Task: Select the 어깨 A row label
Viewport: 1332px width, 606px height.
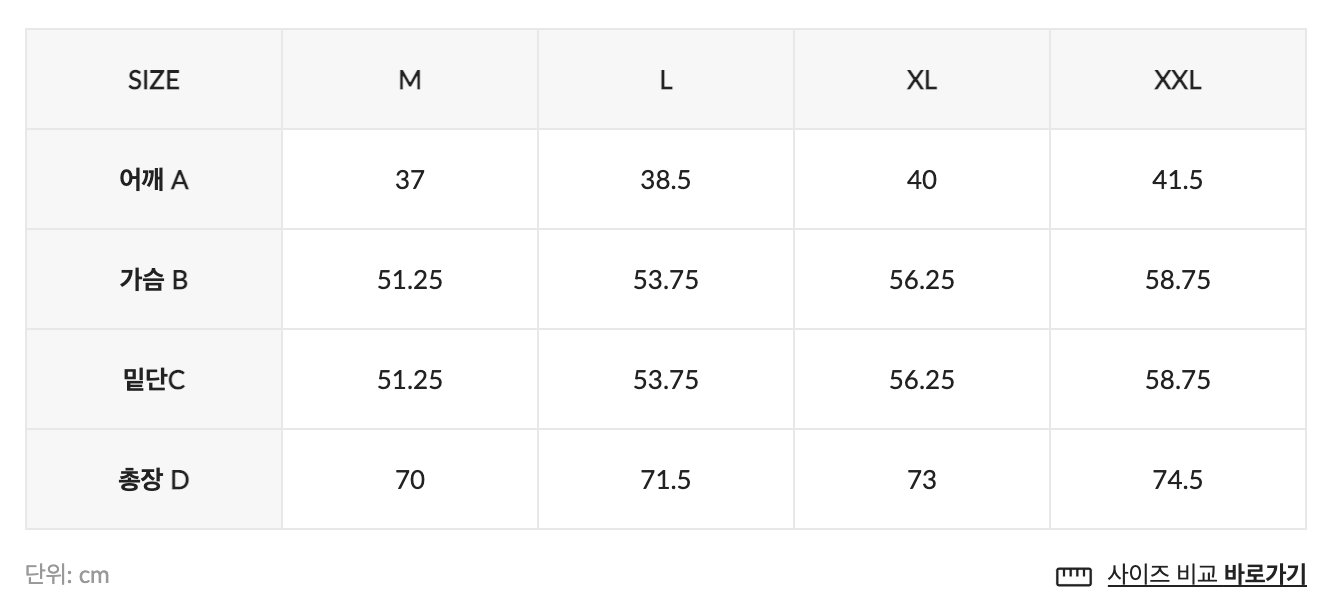Action: tap(154, 180)
